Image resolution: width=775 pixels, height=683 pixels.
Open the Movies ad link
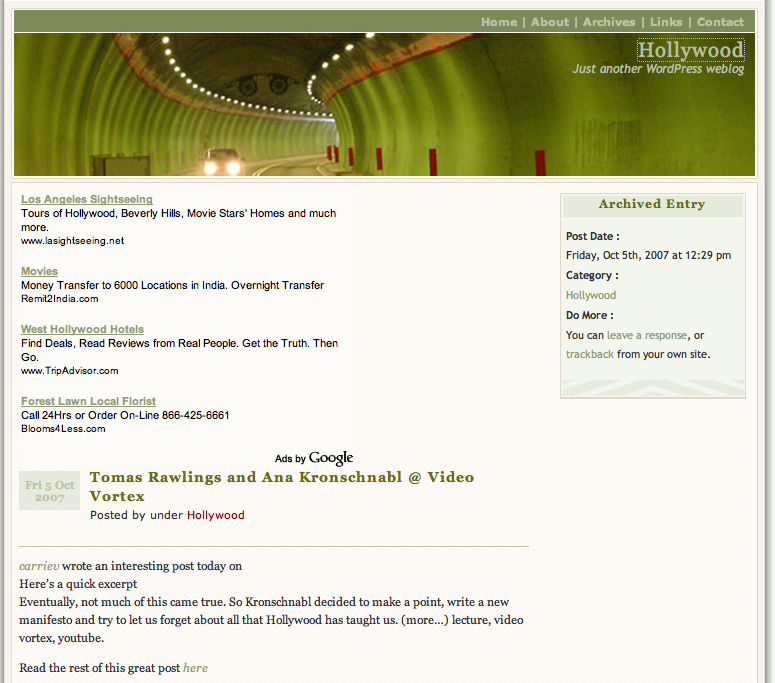[x=39, y=271]
